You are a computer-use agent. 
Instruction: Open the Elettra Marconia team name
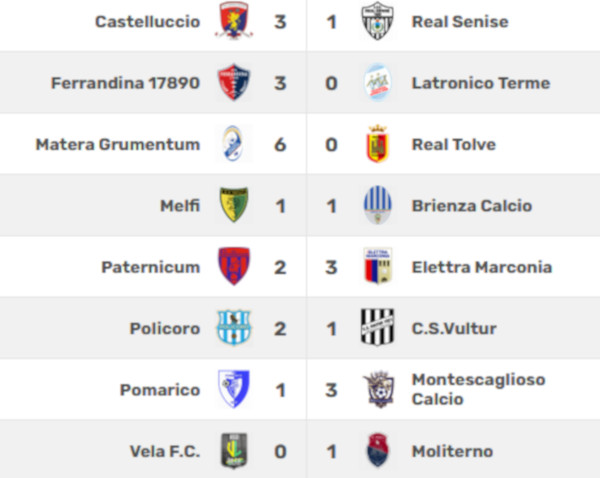pyautogui.click(x=482, y=267)
